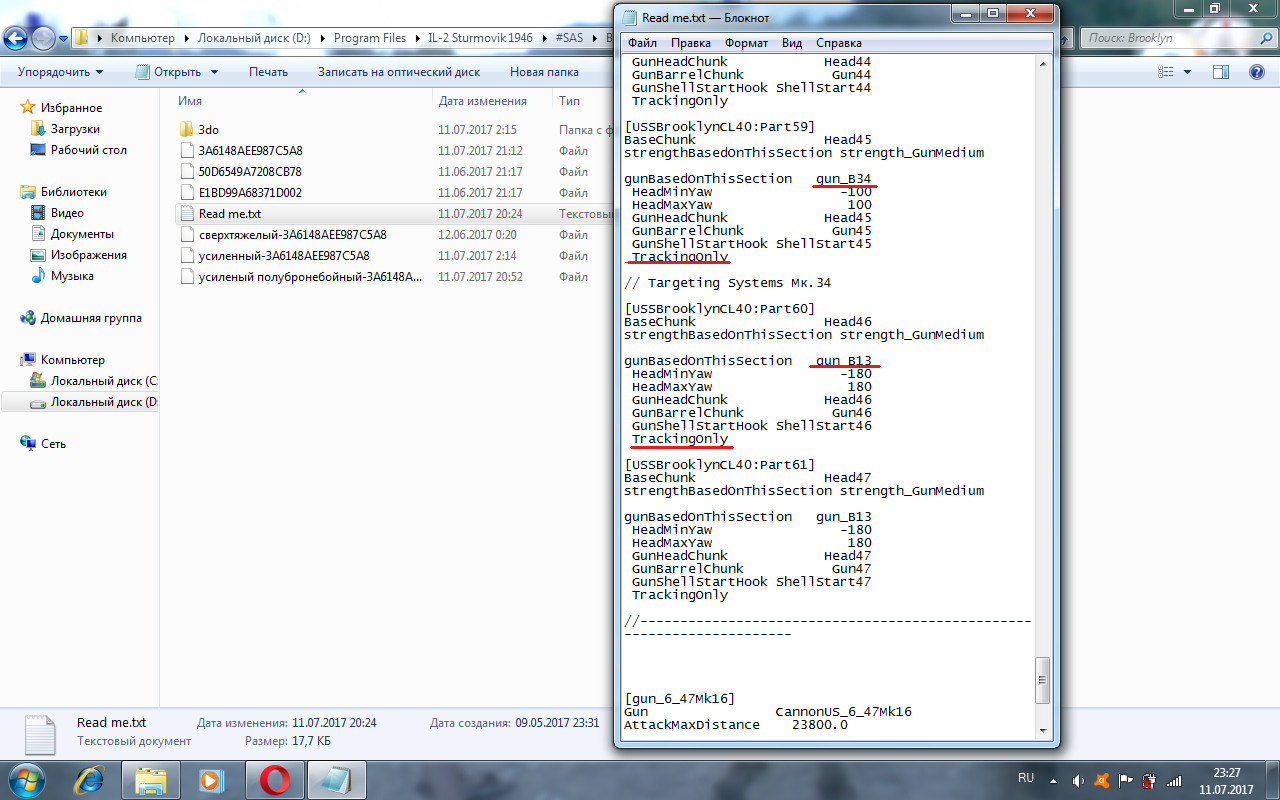
Task: Click the Изображения library icon
Action: tap(38, 255)
